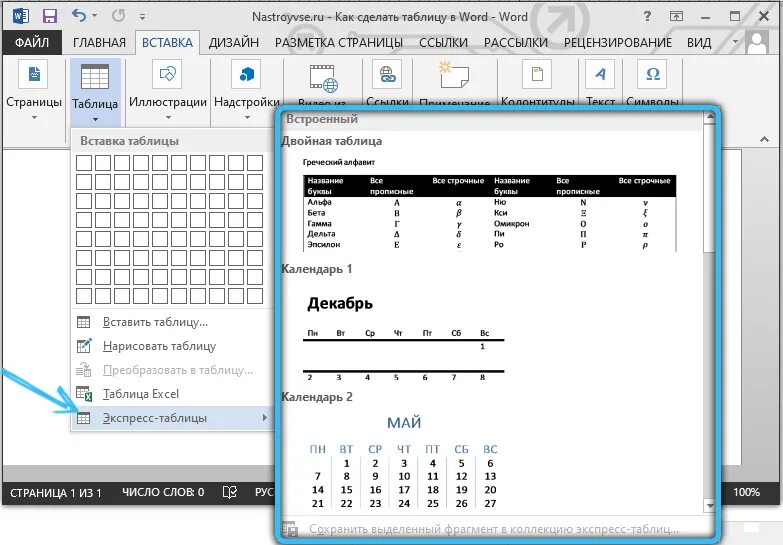Click the pencil icon for Нарисовать таблицу
The image size is (783, 545).
point(84,346)
